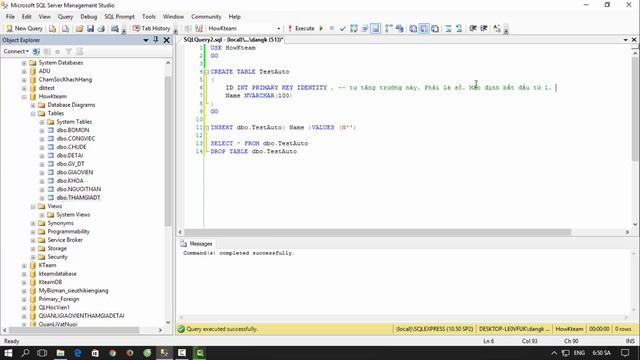640x360 pixels.
Task: Toggle Object Explorer auto-hide pin
Action: tap(156, 40)
